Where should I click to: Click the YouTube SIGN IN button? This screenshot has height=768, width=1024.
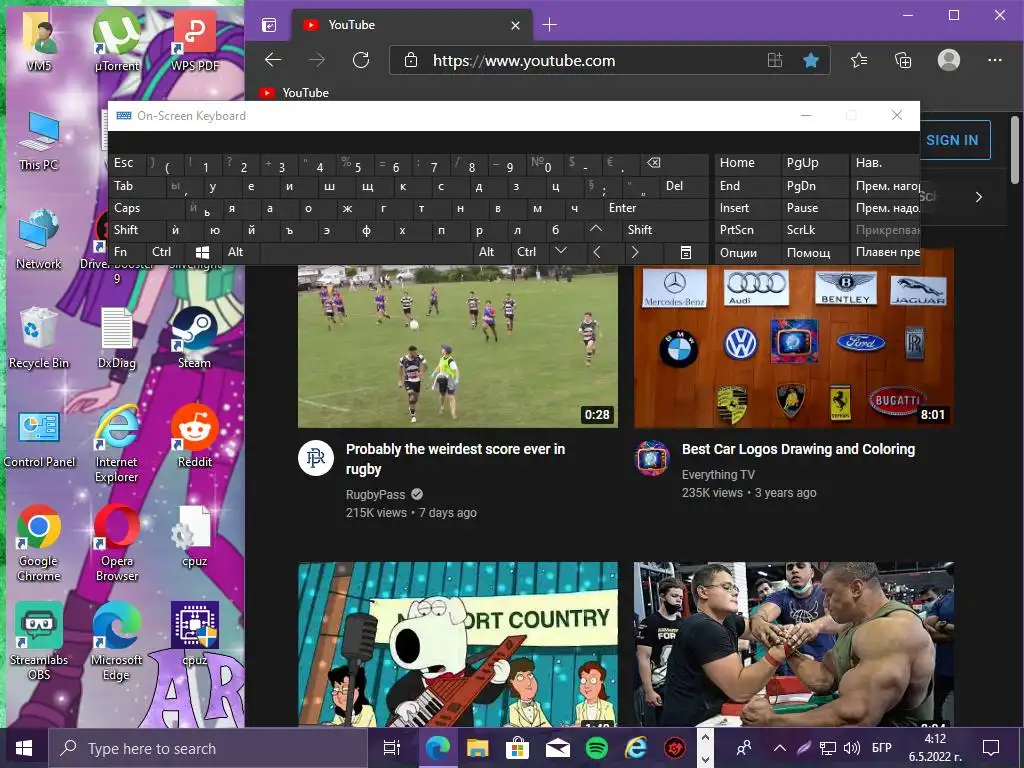point(952,140)
